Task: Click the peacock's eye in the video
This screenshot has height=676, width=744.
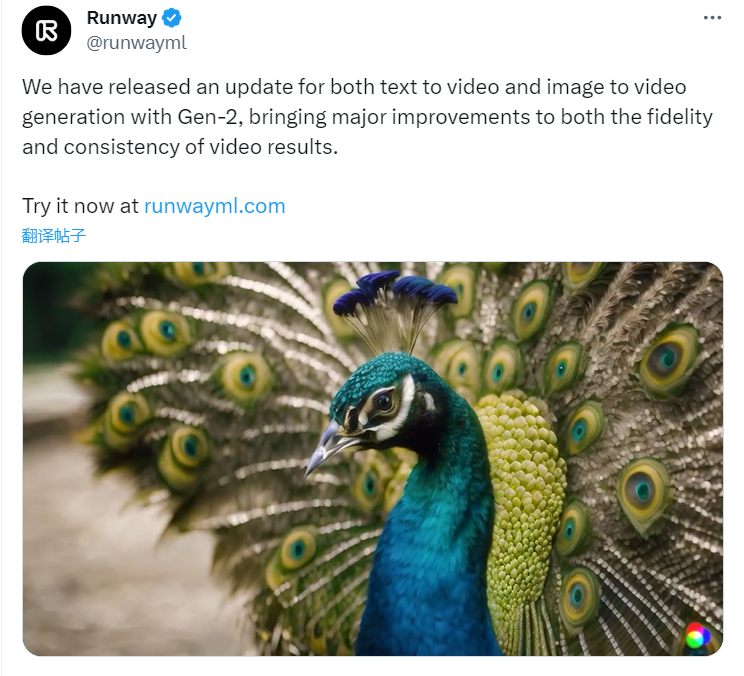Action: click(x=382, y=403)
